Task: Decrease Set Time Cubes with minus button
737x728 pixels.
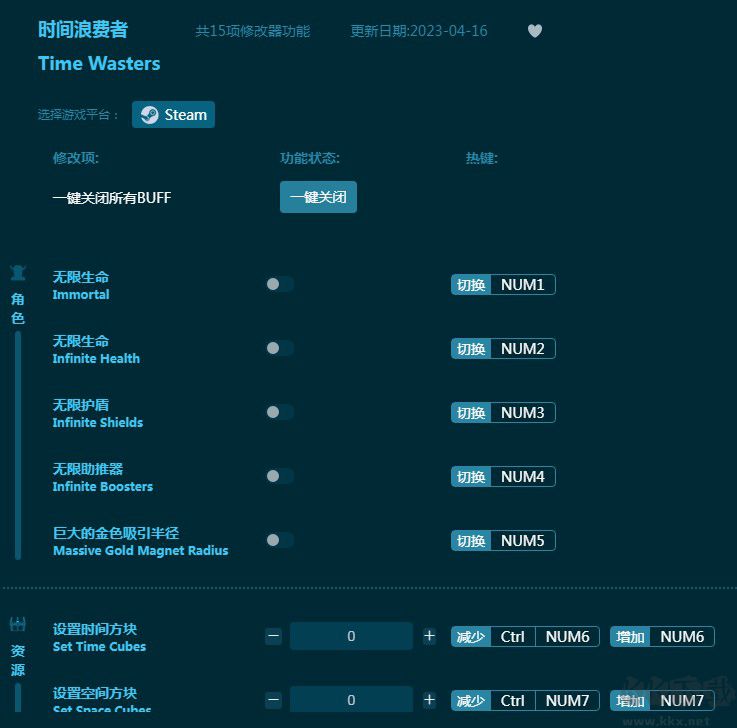Action: [x=273, y=636]
